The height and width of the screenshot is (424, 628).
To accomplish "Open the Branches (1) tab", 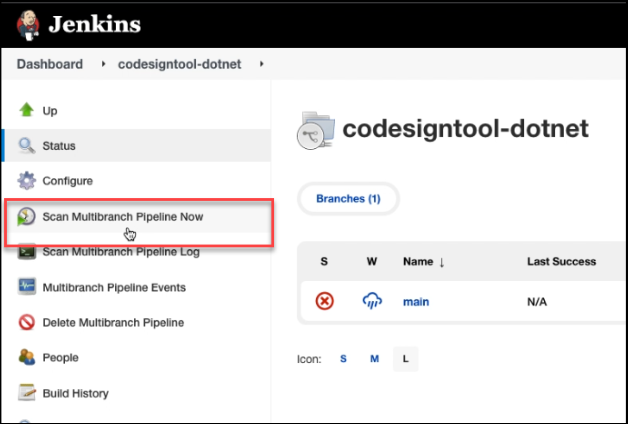I will click(348, 199).
